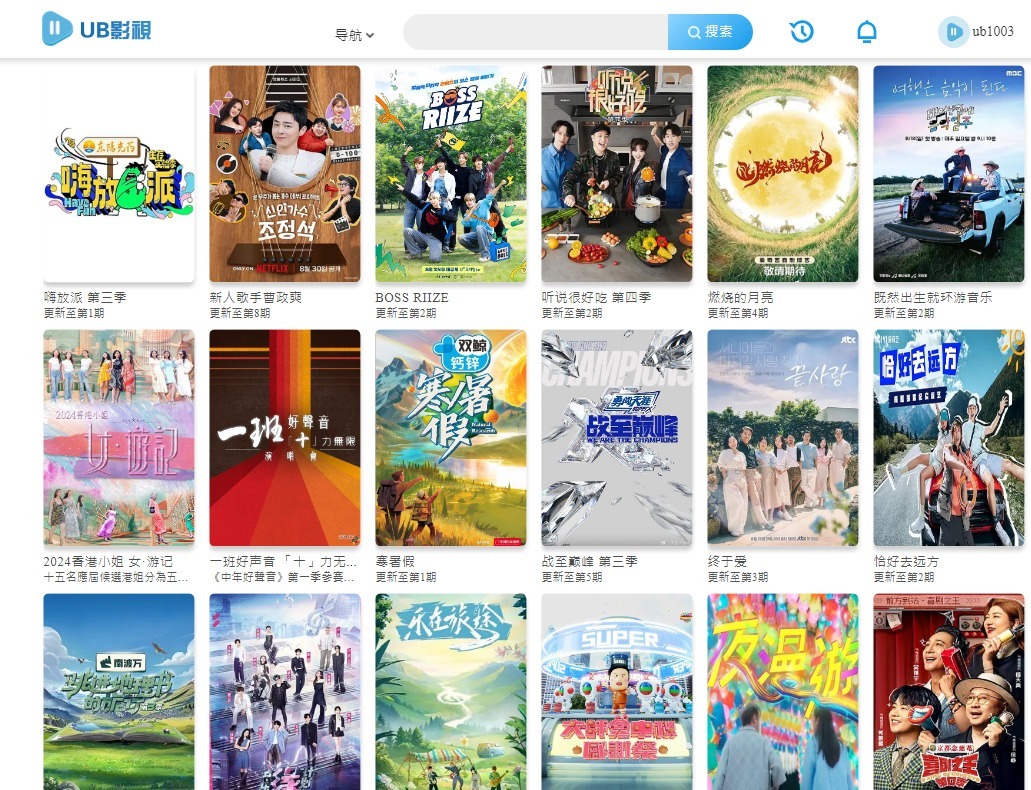Open the 新人歌手曹政奭 poster
1031x790 pixels.
pos(285,174)
